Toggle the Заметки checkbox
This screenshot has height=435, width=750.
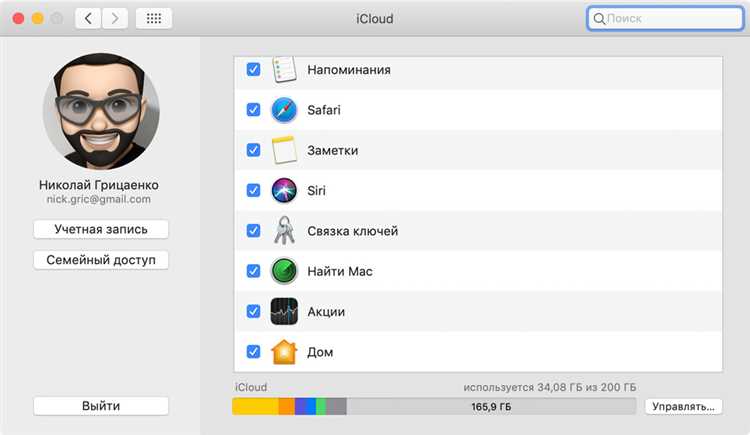pyautogui.click(x=254, y=150)
